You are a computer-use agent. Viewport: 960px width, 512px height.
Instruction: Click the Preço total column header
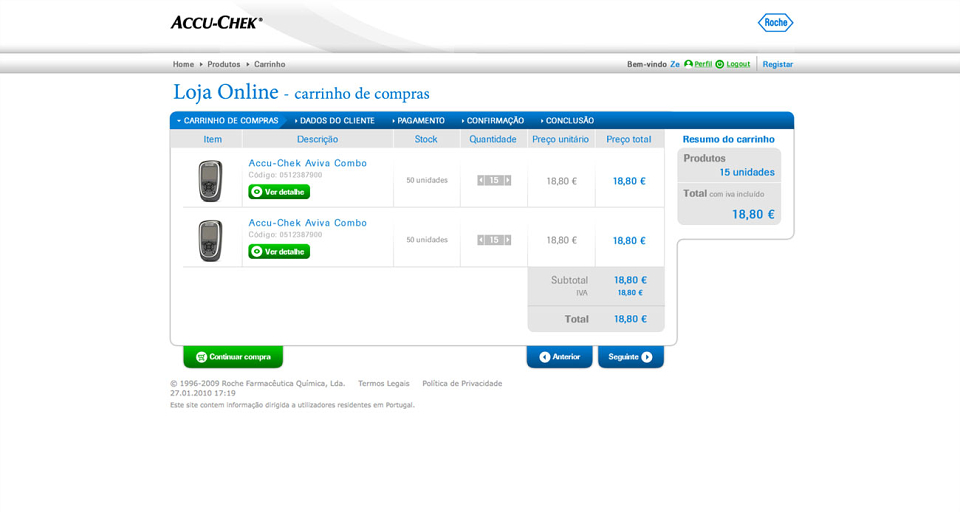[x=629, y=139]
